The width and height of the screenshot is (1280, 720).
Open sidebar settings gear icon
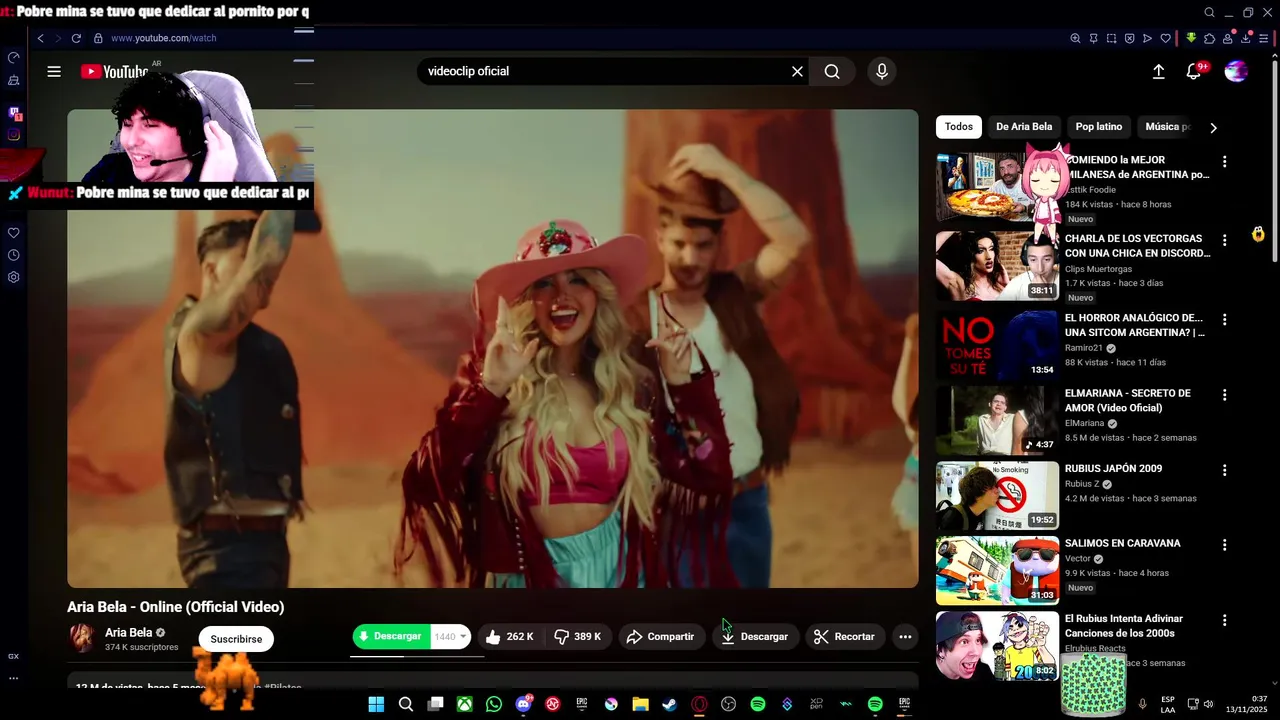click(14, 277)
